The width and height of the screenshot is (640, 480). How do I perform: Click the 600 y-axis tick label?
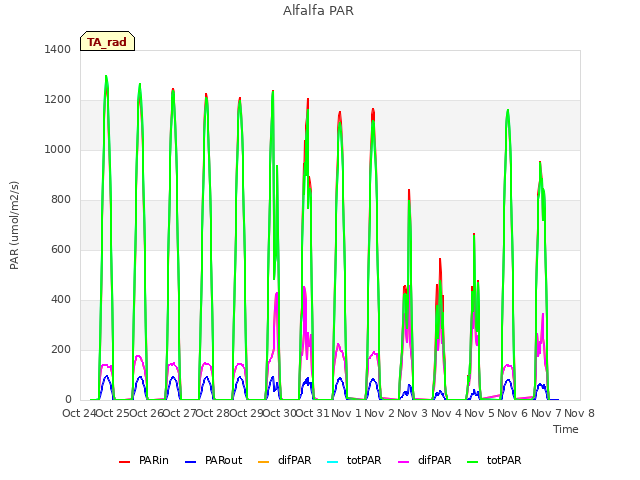pyautogui.click(x=61, y=249)
